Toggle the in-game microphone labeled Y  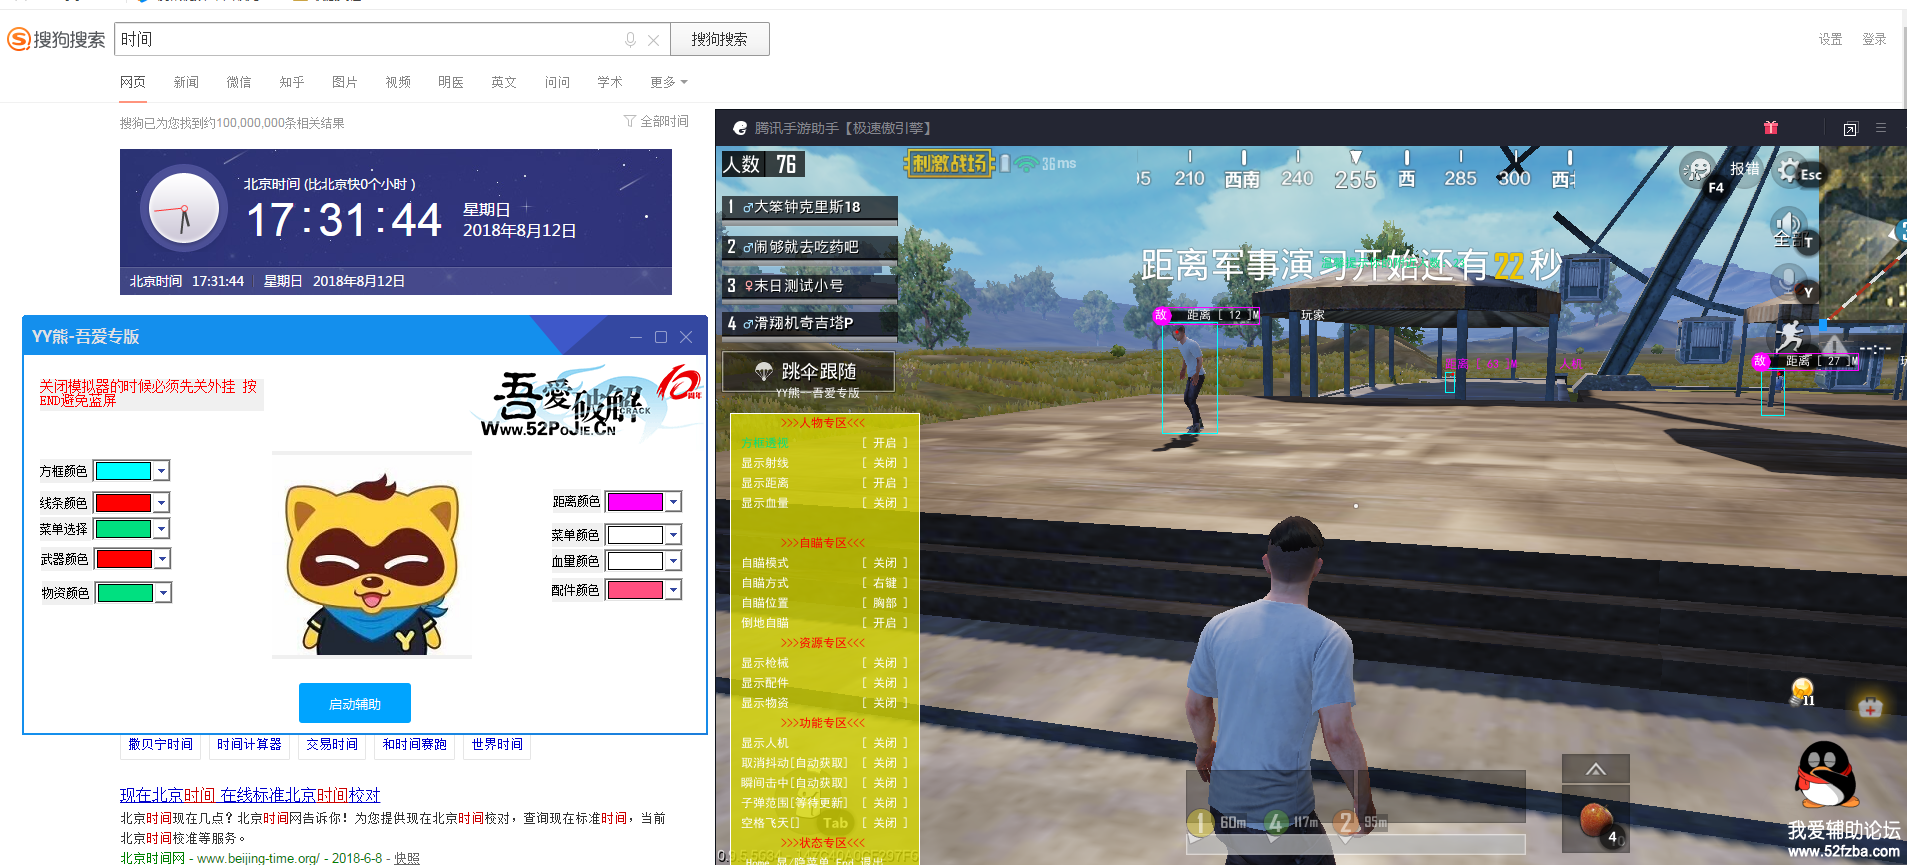click(x=1787, y=281)
